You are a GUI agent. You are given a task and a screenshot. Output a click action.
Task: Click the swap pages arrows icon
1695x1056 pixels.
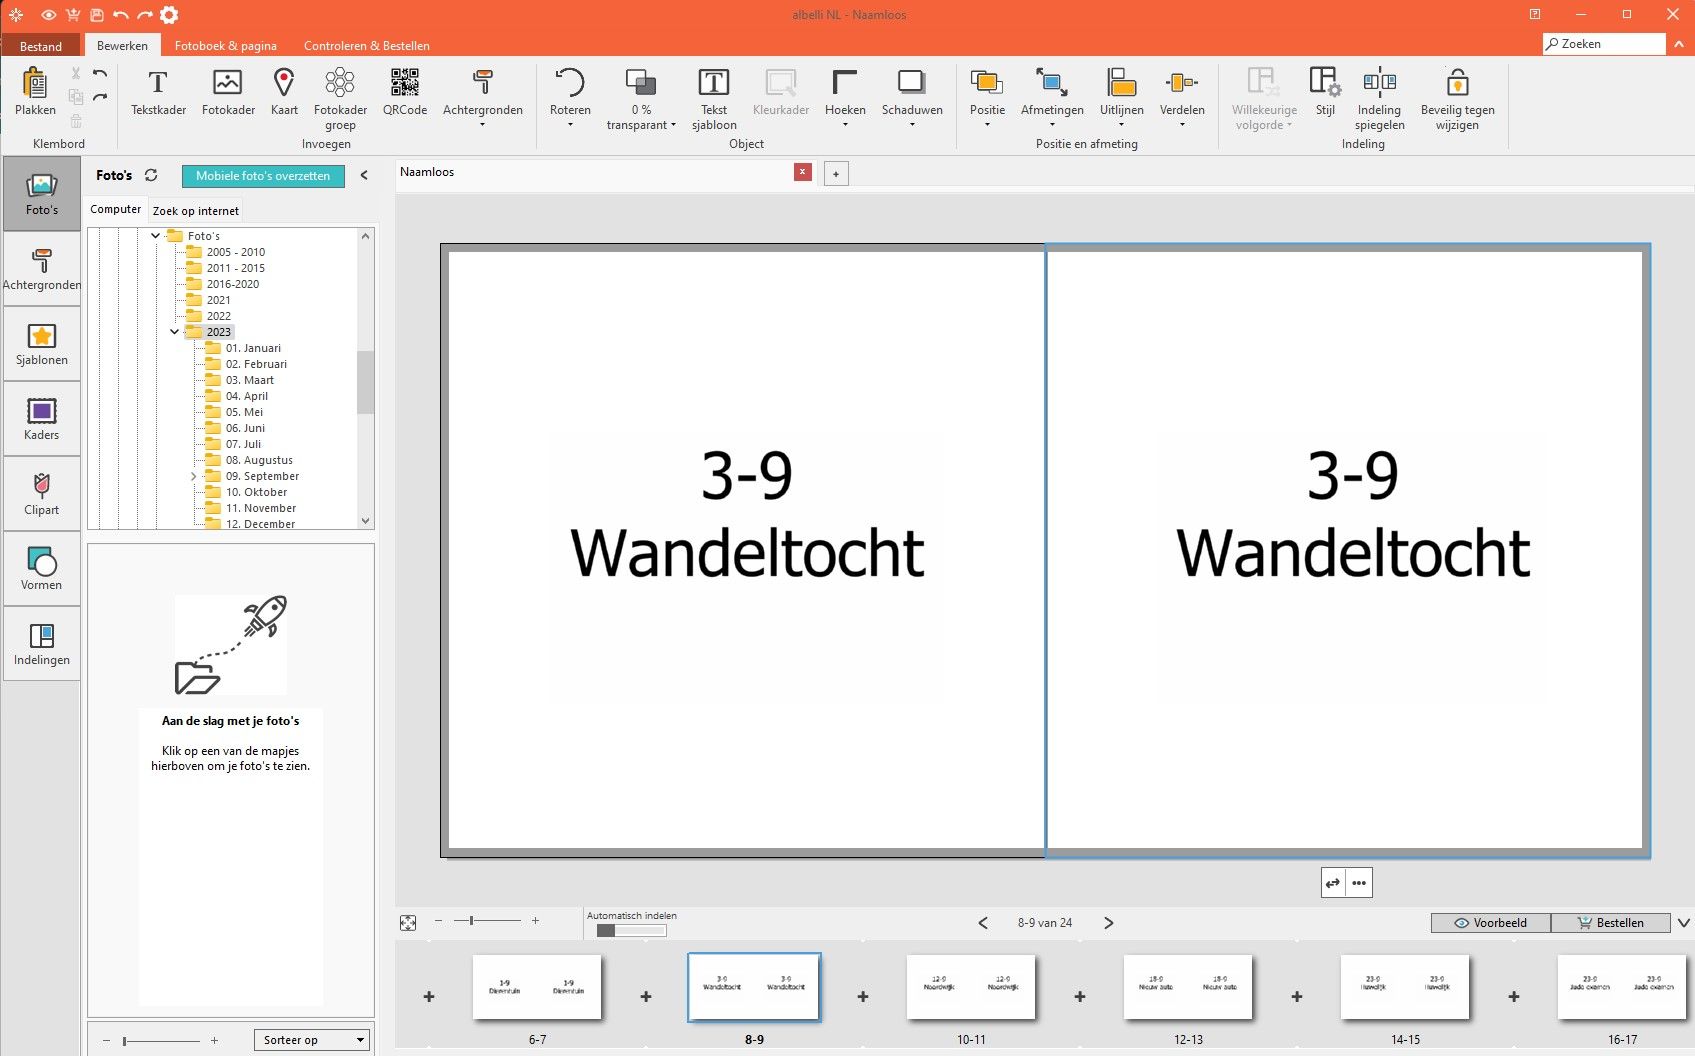[x=1333, y=883]
